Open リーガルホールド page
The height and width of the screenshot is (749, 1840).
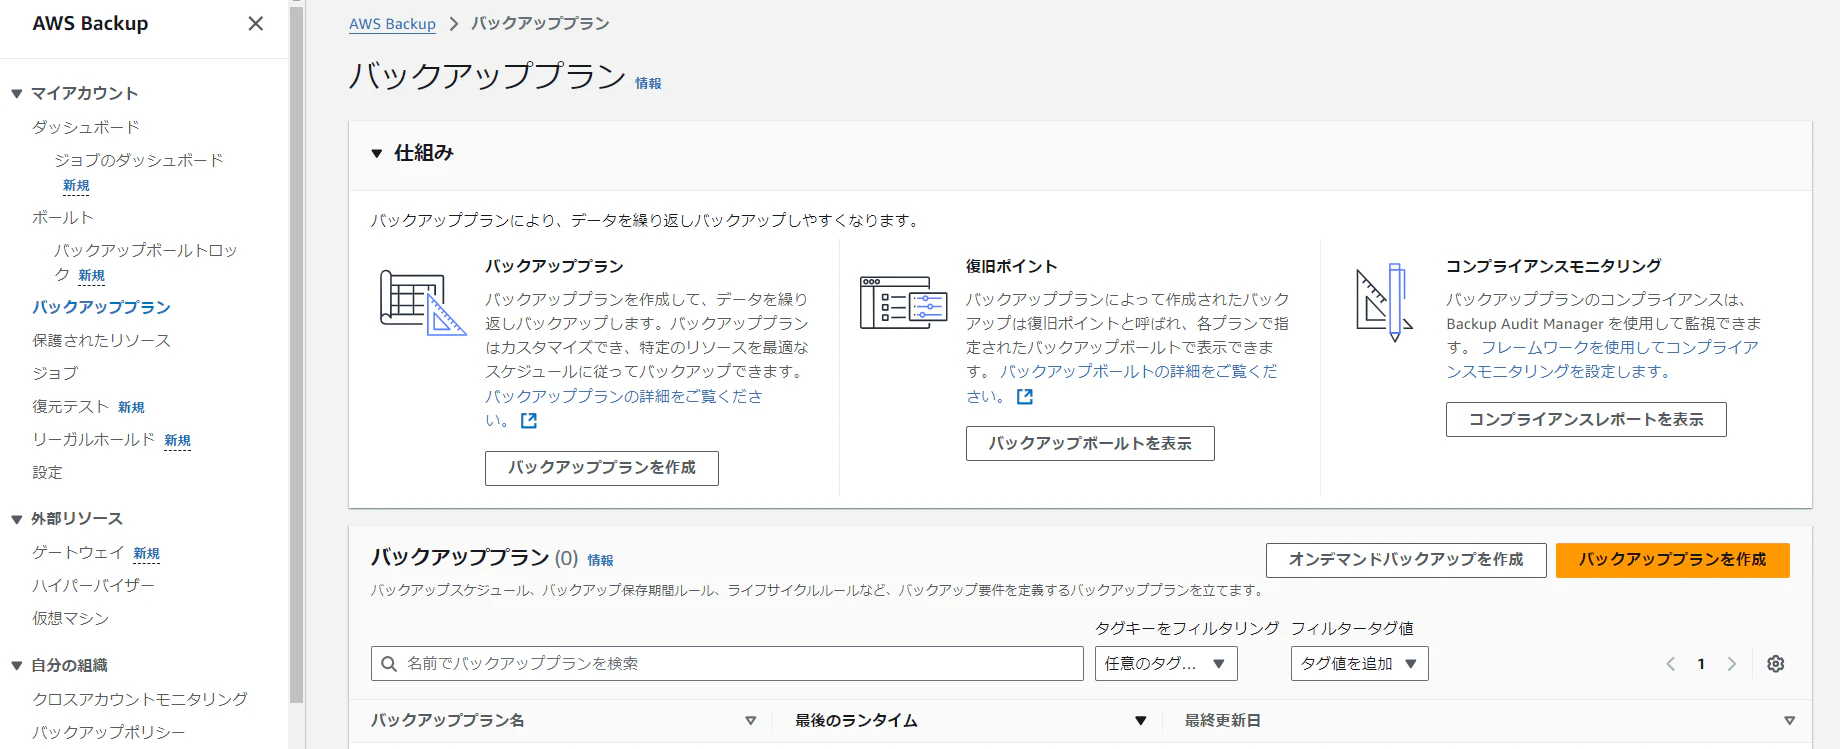click(94, 439)
